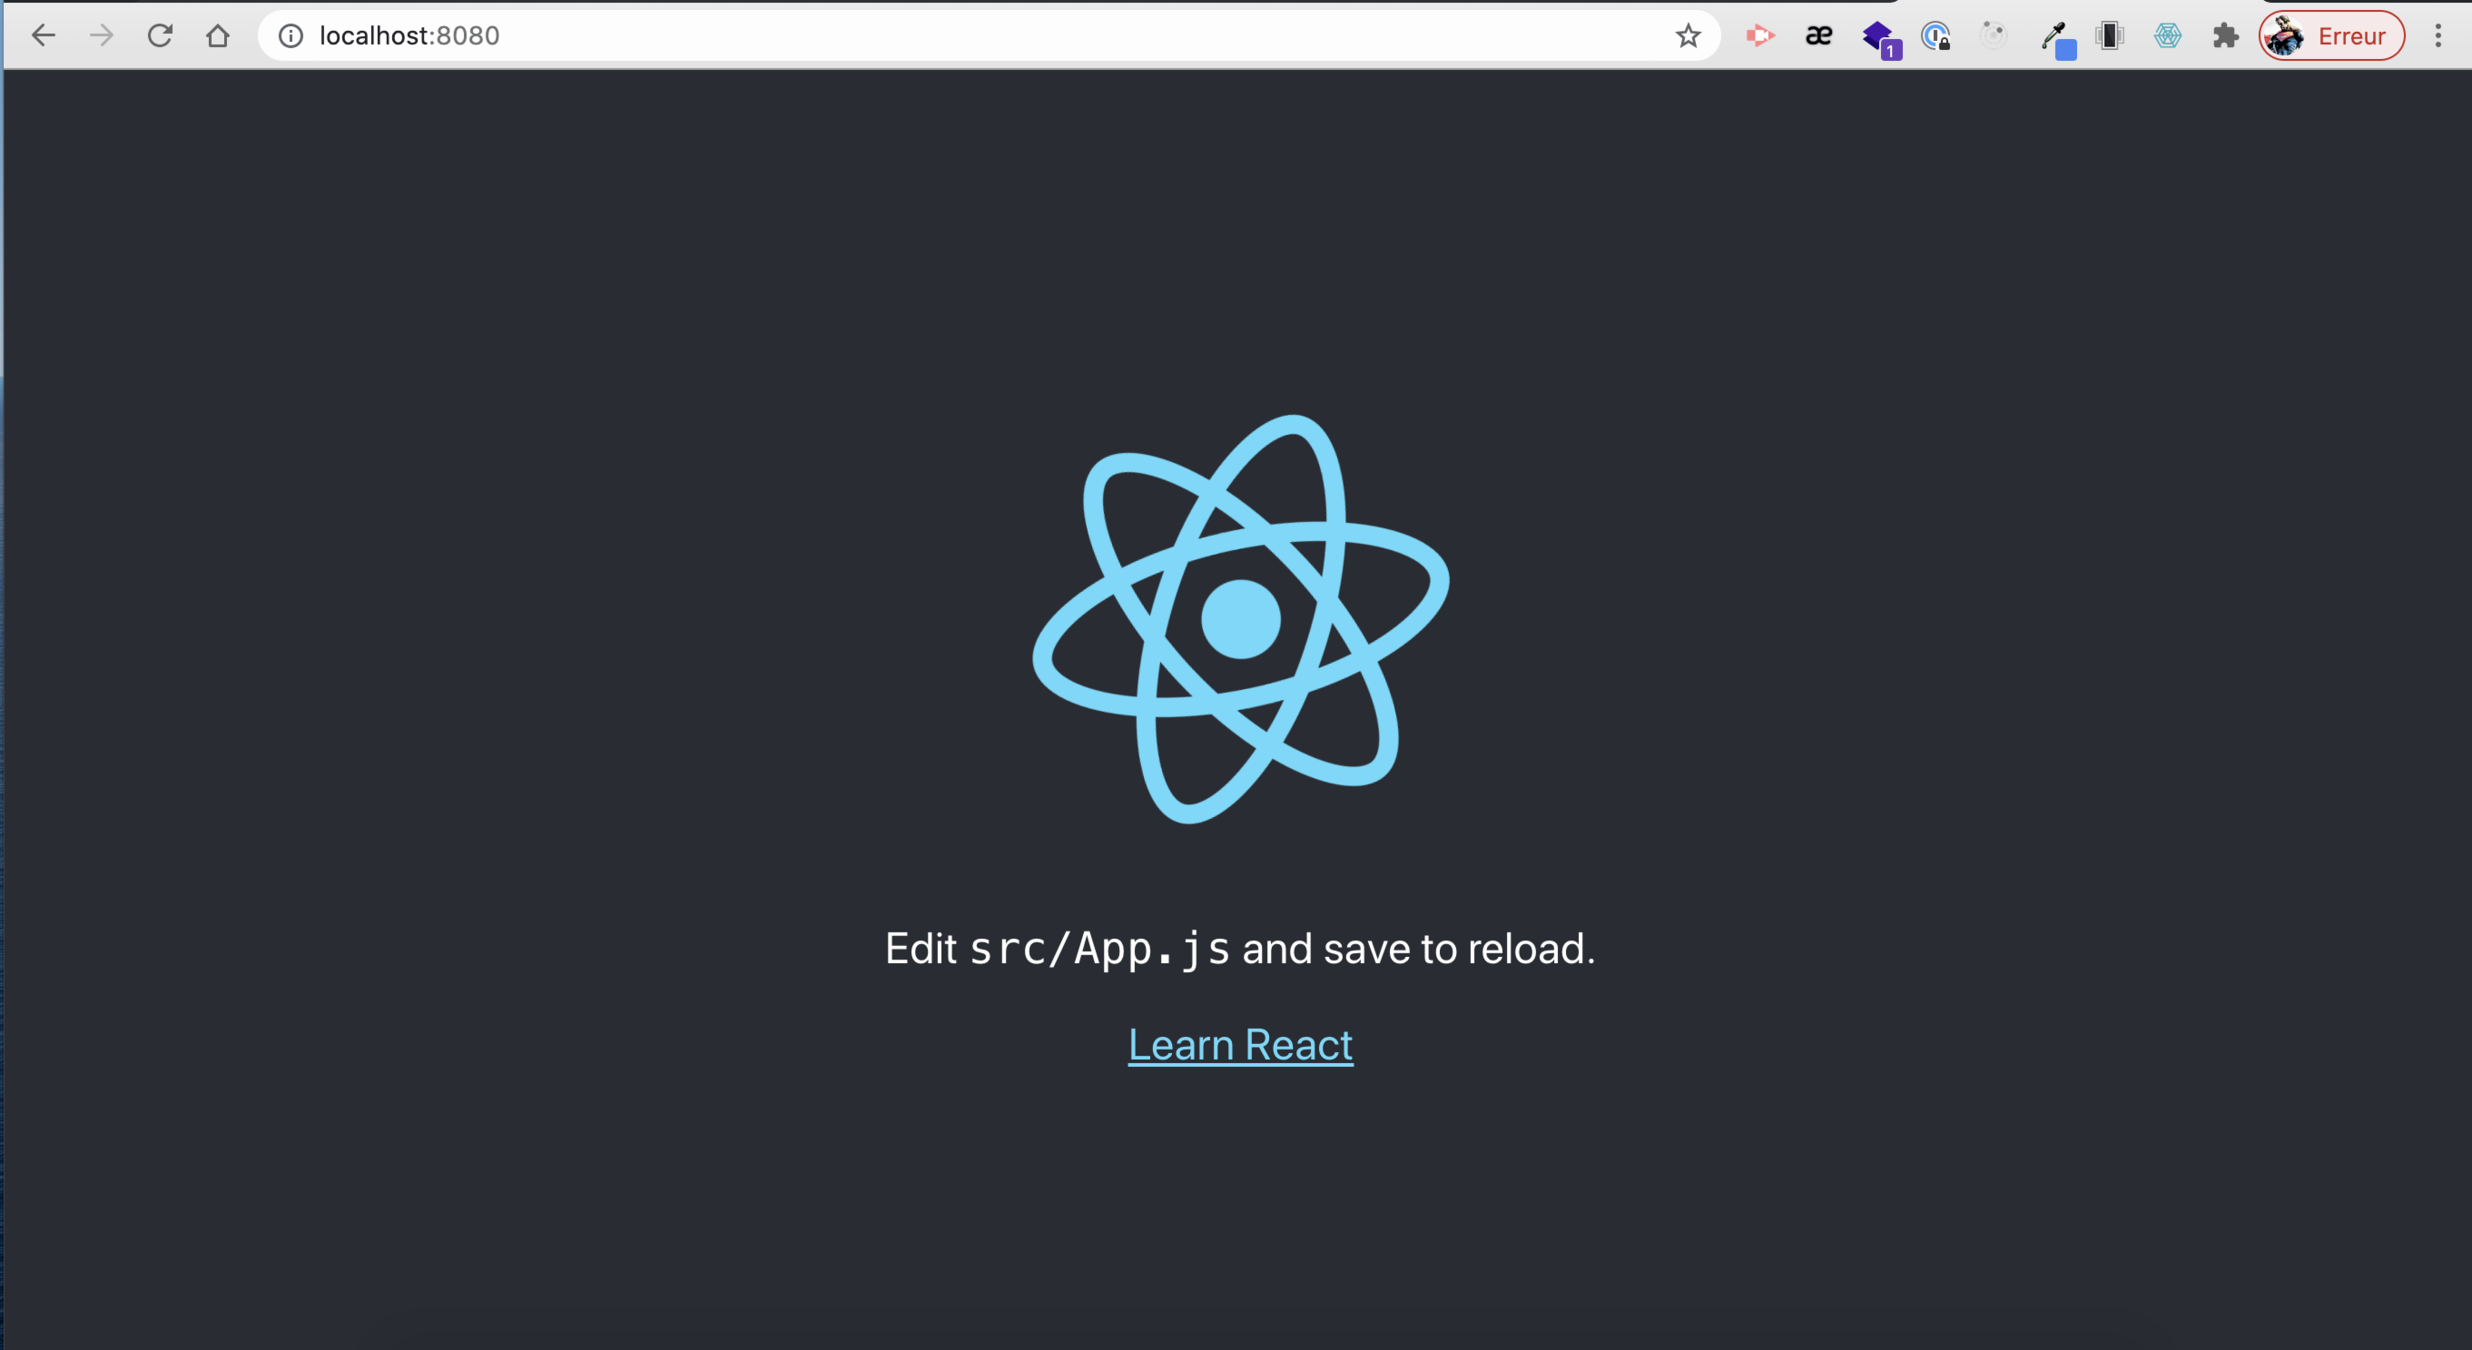The height and width of the screenshot is (1350, 2472).
Task: Open the red video recorder extension
Action: pyautogui.click(x=1759, y=36)
